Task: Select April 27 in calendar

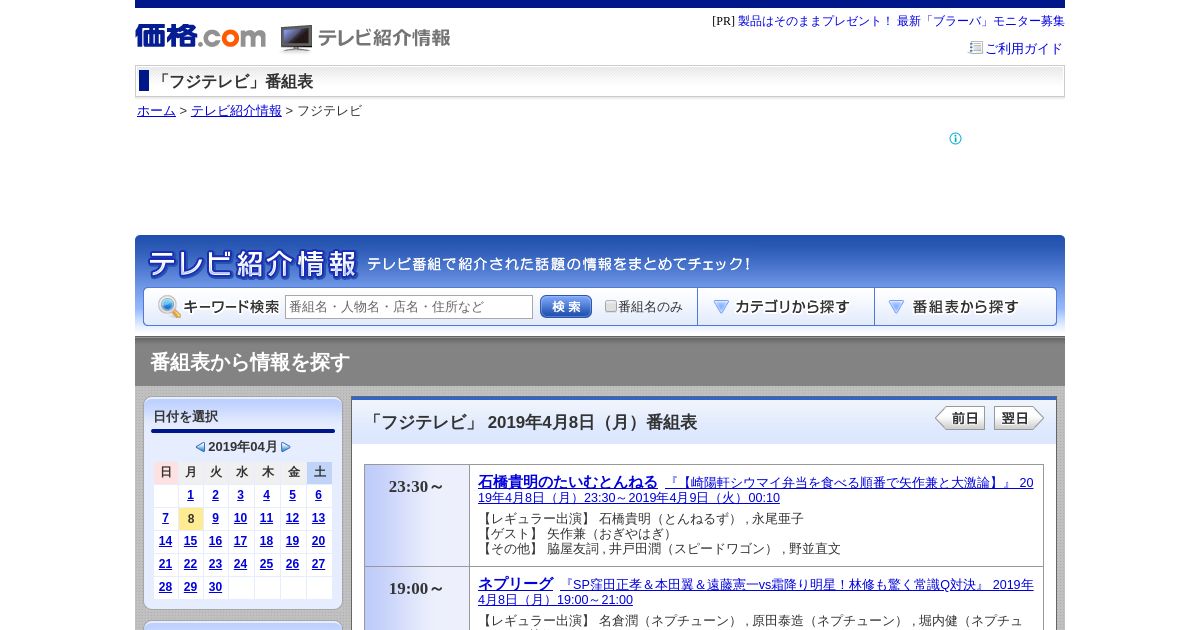Action: pyautogui.click(x=318, y=564)
